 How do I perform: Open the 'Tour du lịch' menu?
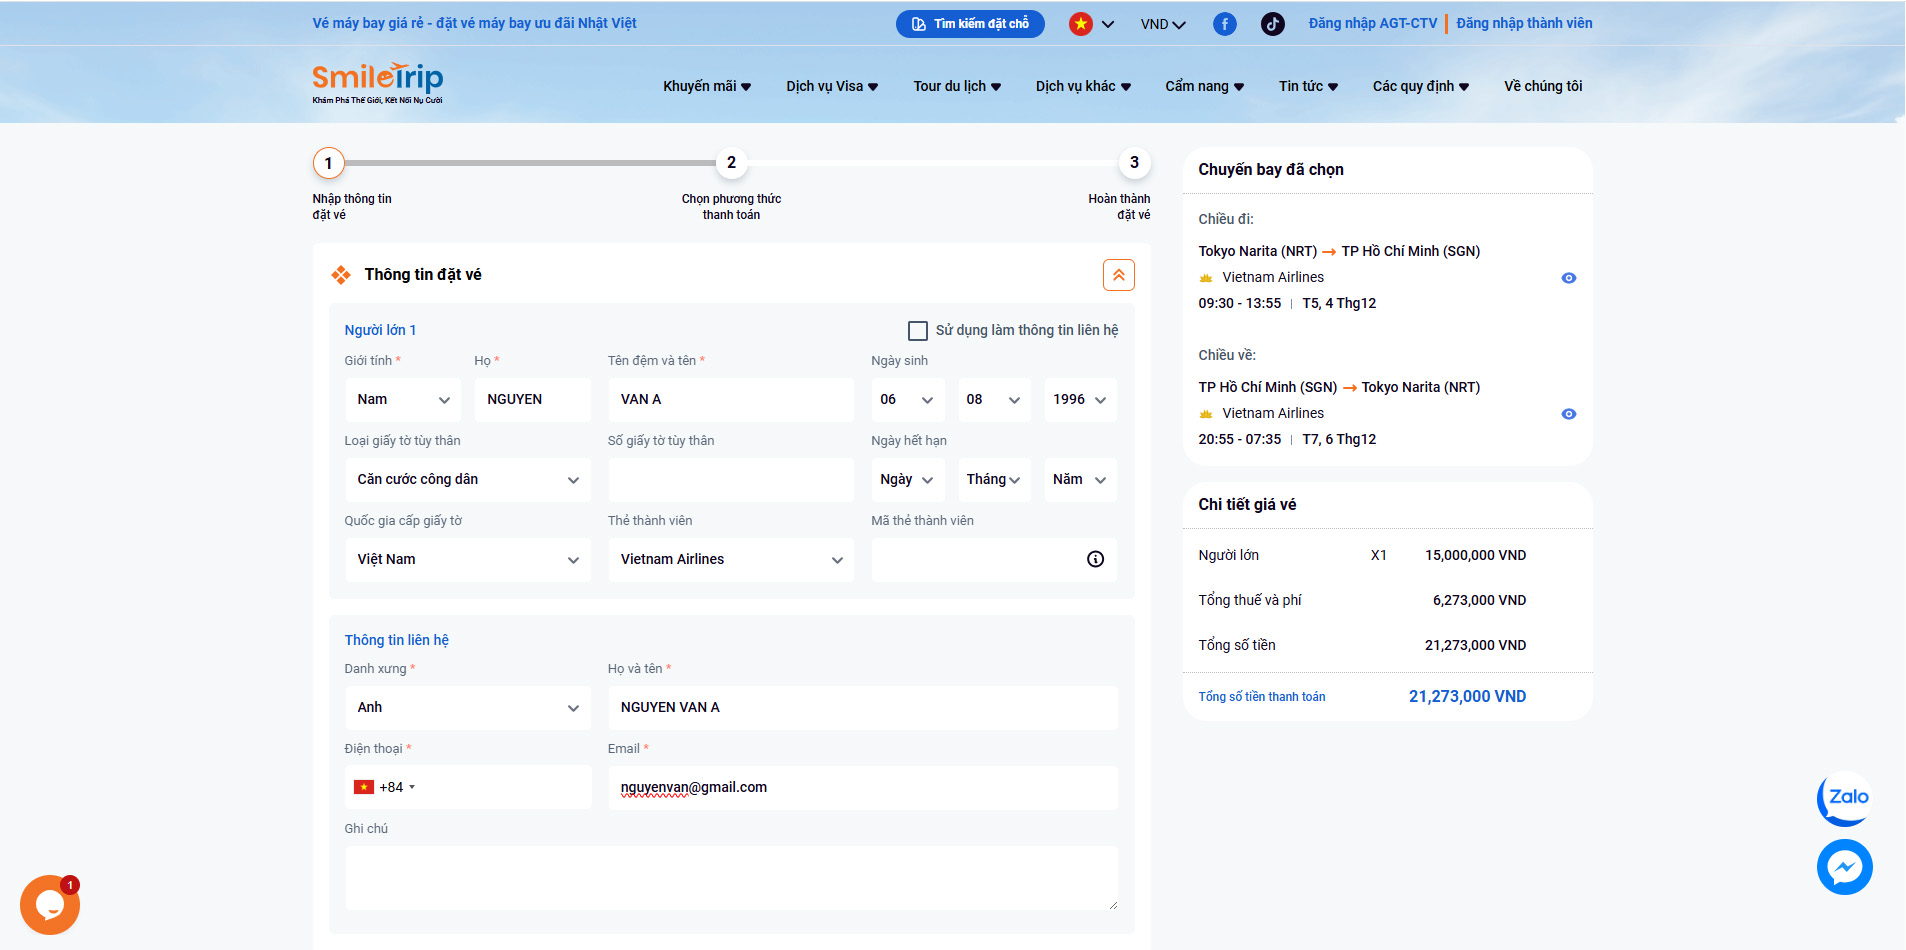pyautogui.click(x=956, y=86)
